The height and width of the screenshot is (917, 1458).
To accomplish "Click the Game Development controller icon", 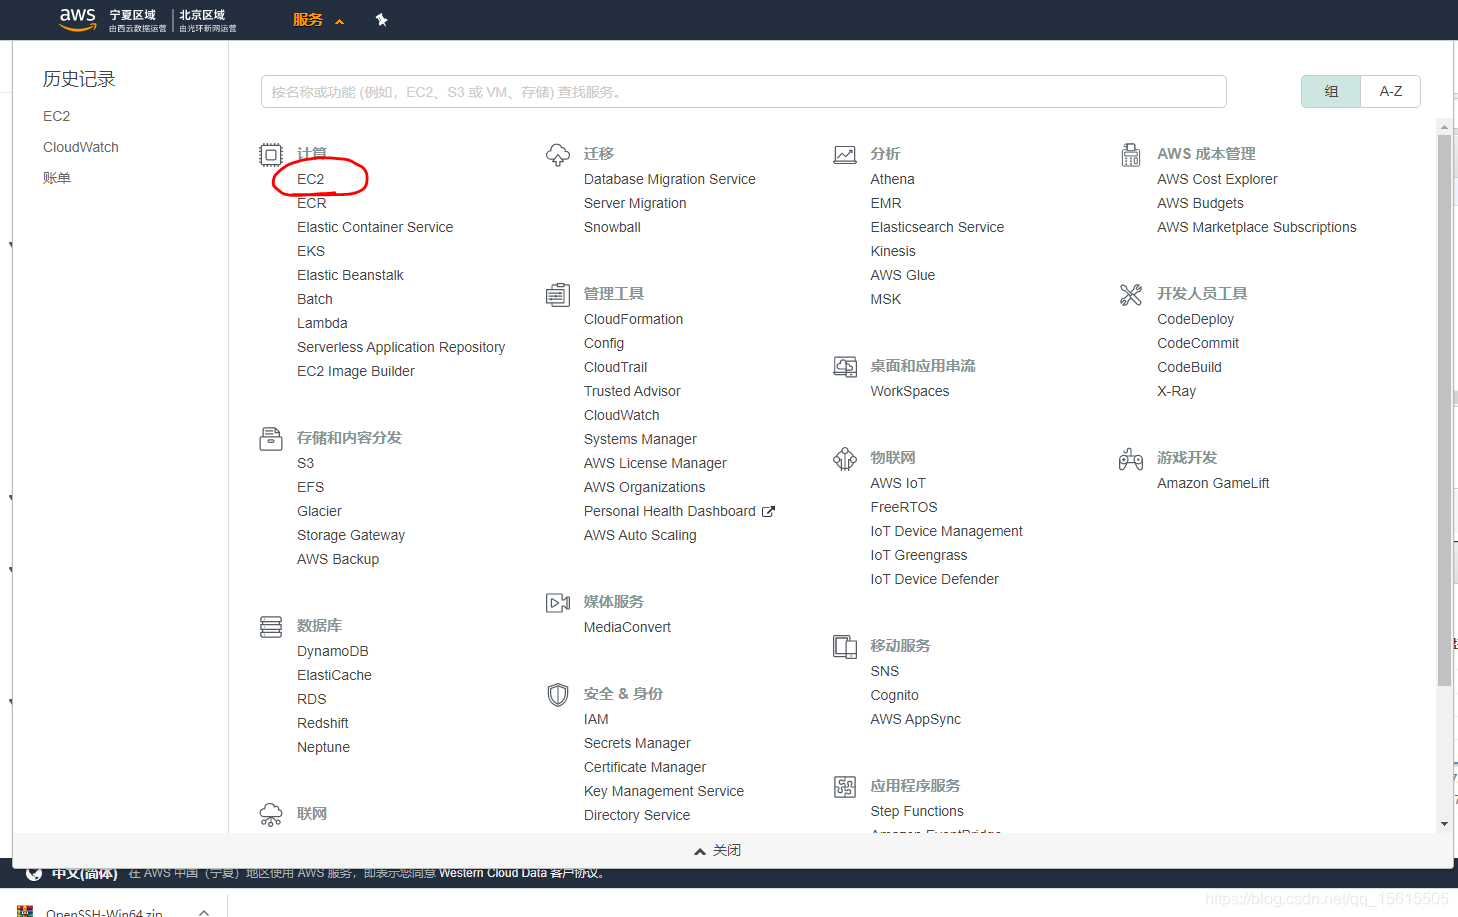I will [x=1131, y=459].
